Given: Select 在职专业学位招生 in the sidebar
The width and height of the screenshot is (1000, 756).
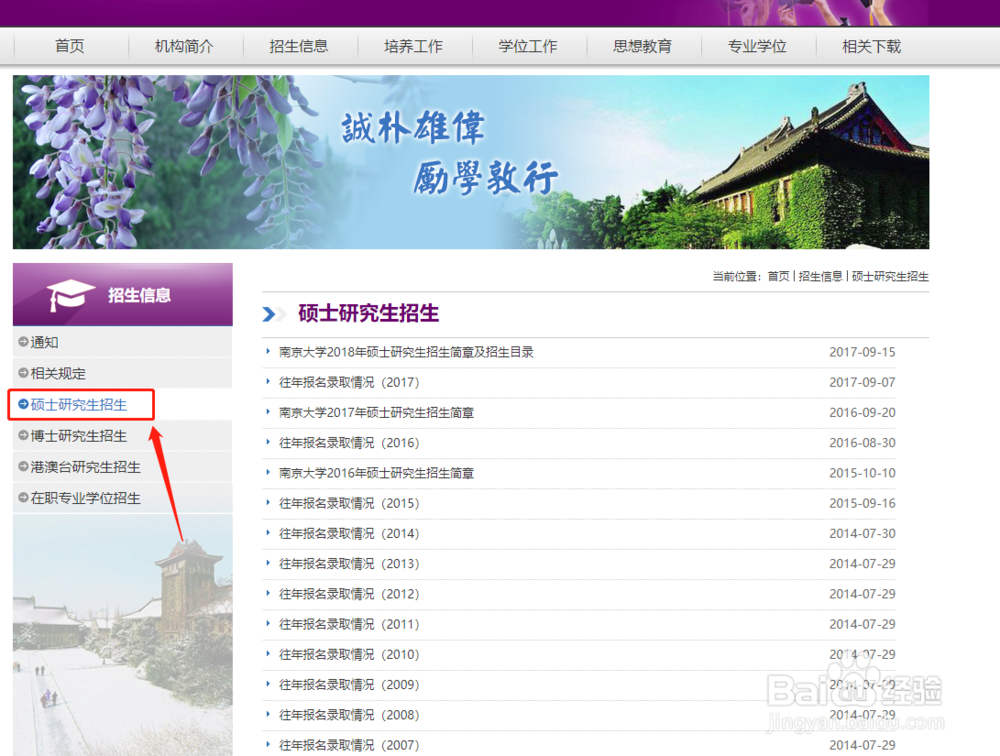Looking at the screenshot, I should point(85,498).
